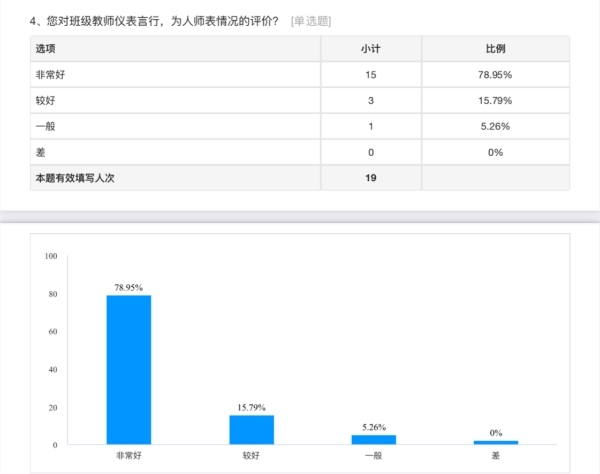Click the total count 19 cell
The height and width of the screenshot is (474, 600).
(370, 178)
